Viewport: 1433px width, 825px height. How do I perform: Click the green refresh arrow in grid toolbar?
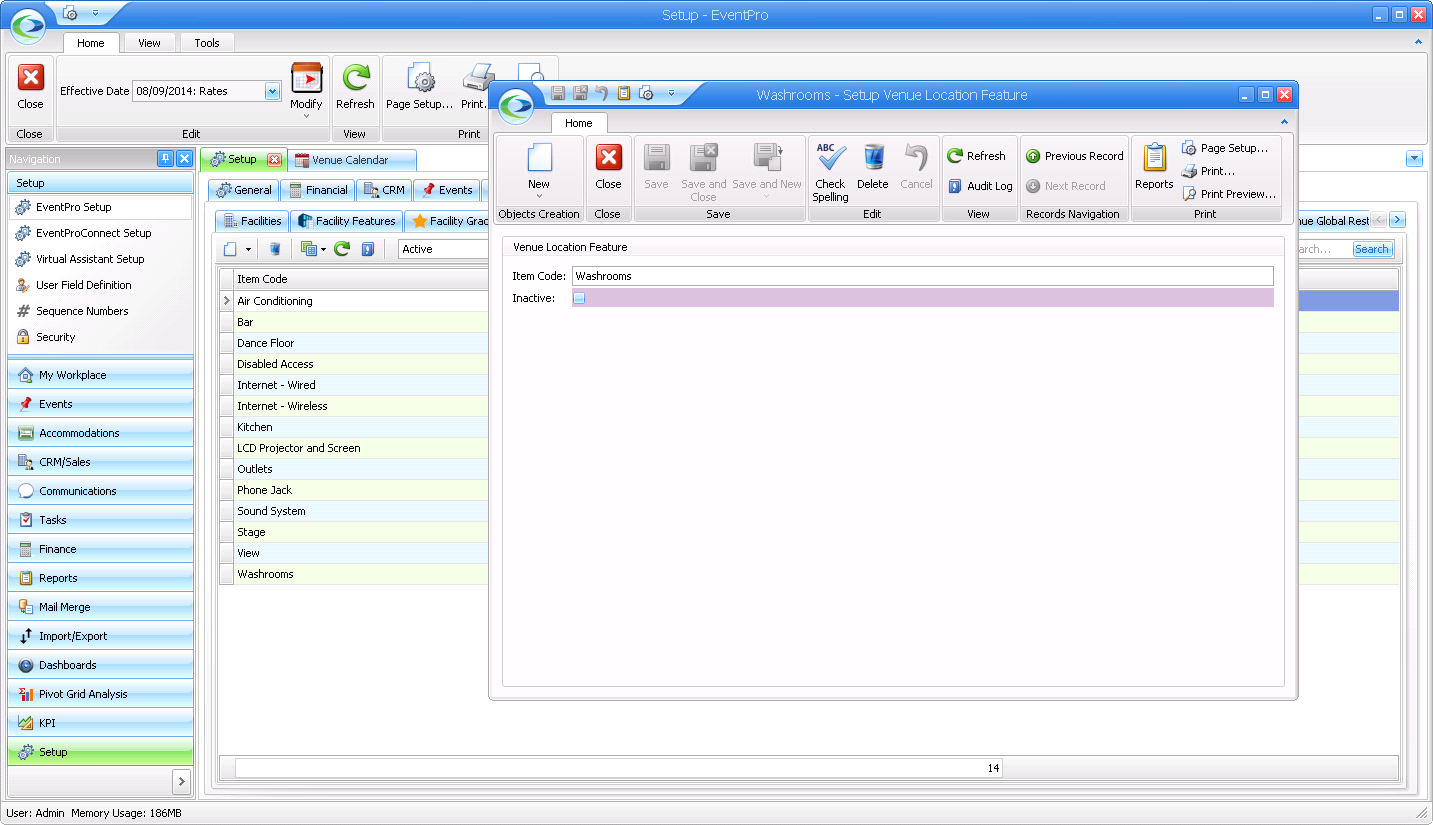point(342,249)
